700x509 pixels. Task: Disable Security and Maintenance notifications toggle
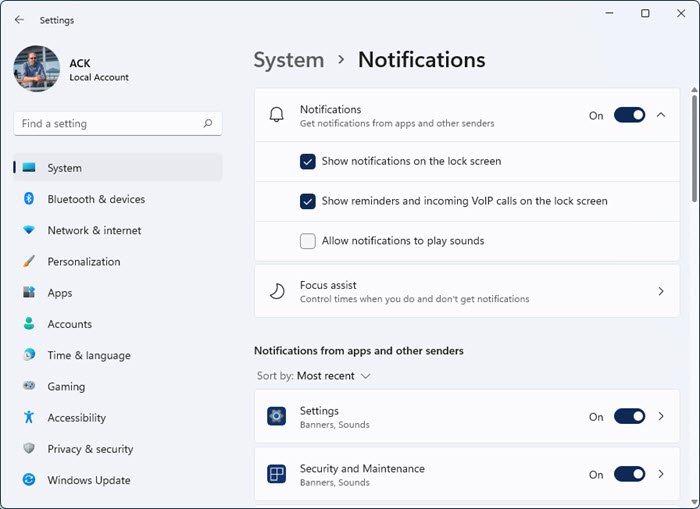pyautogui.click(x=629, y=474)
